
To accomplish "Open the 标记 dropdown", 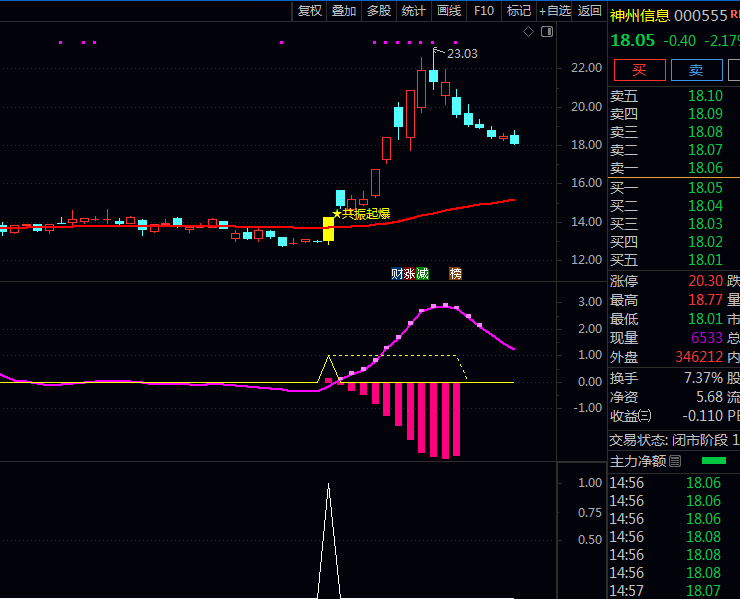I will point(519,10).
